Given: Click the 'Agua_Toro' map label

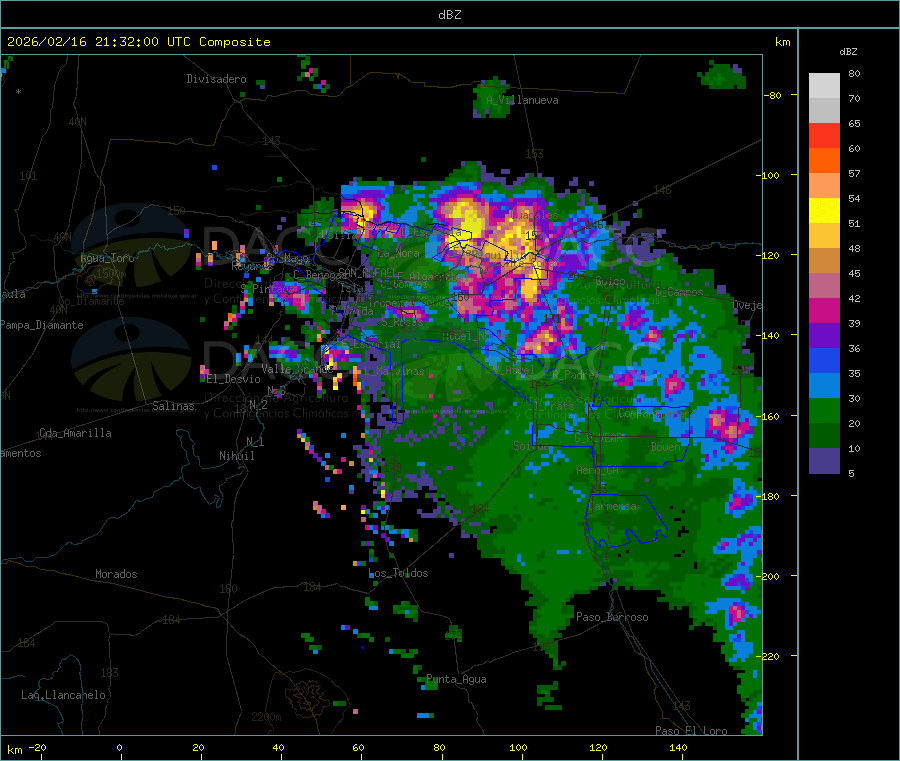Looking at the screenshot, I should pos(107,258).
